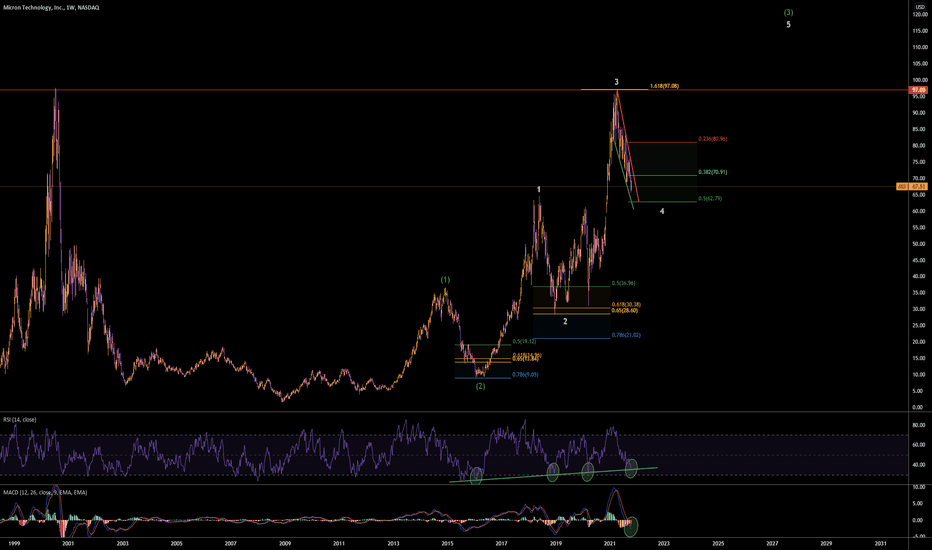
Task: Click the wave 1 label above the 2018 peak
Action: [x=539, y=190]
